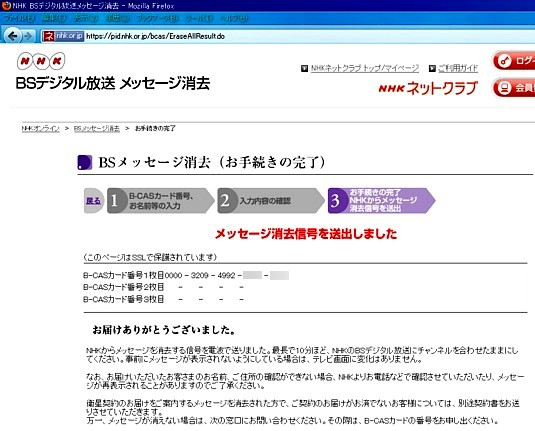
Task: Click the B-CASカード番号3枚目 row
Action: tap(164, 300)
